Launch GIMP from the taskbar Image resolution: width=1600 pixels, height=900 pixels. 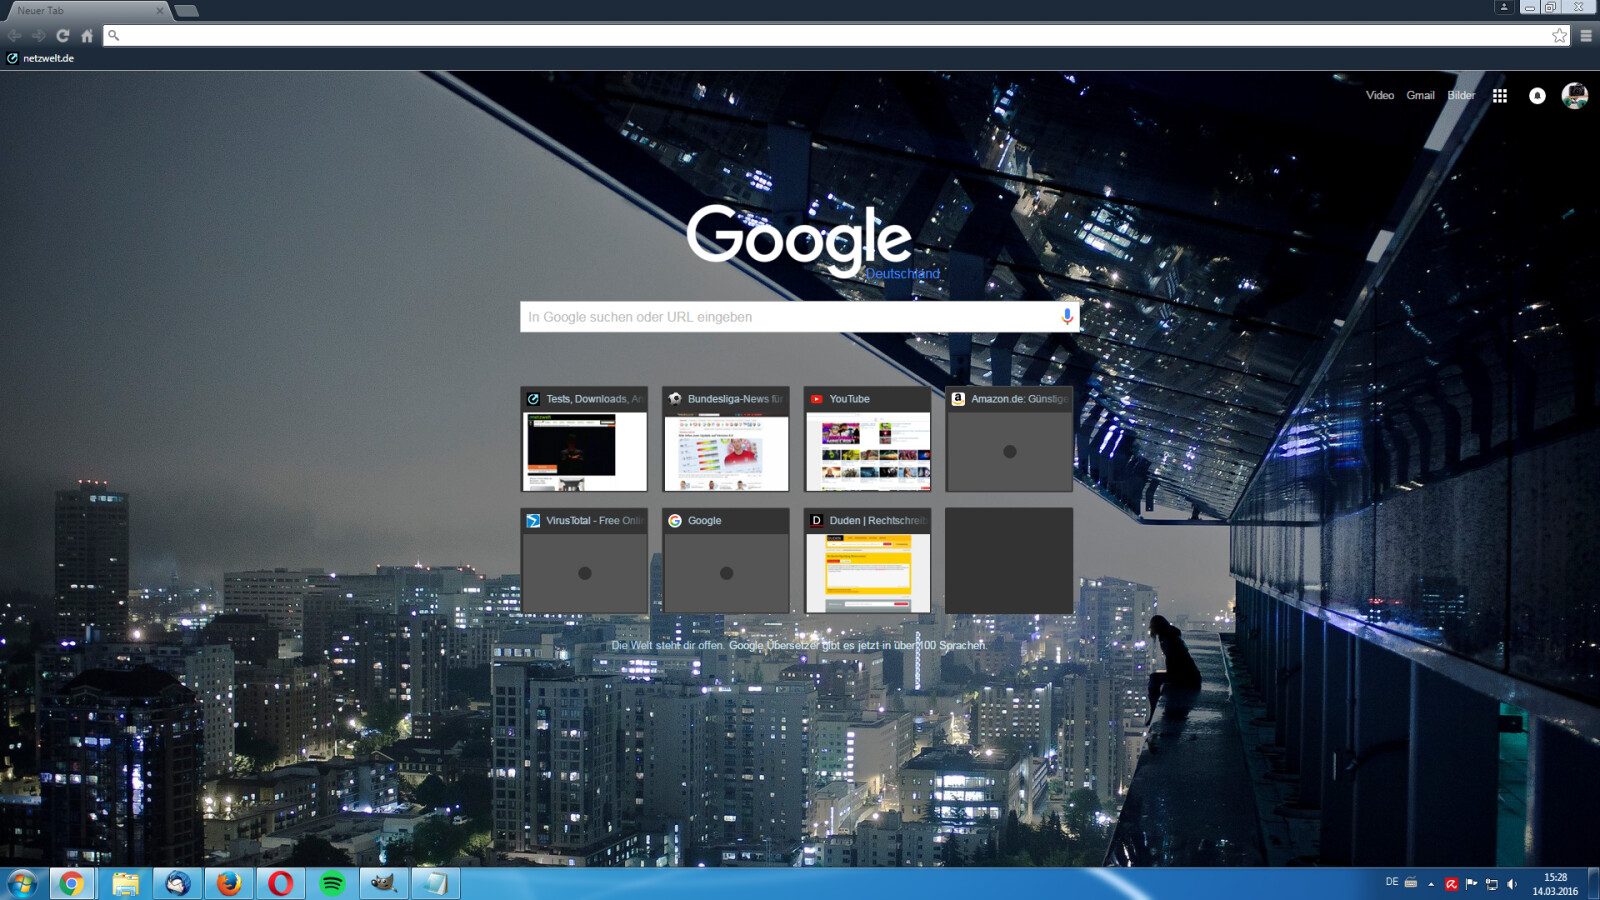(385, 884)
